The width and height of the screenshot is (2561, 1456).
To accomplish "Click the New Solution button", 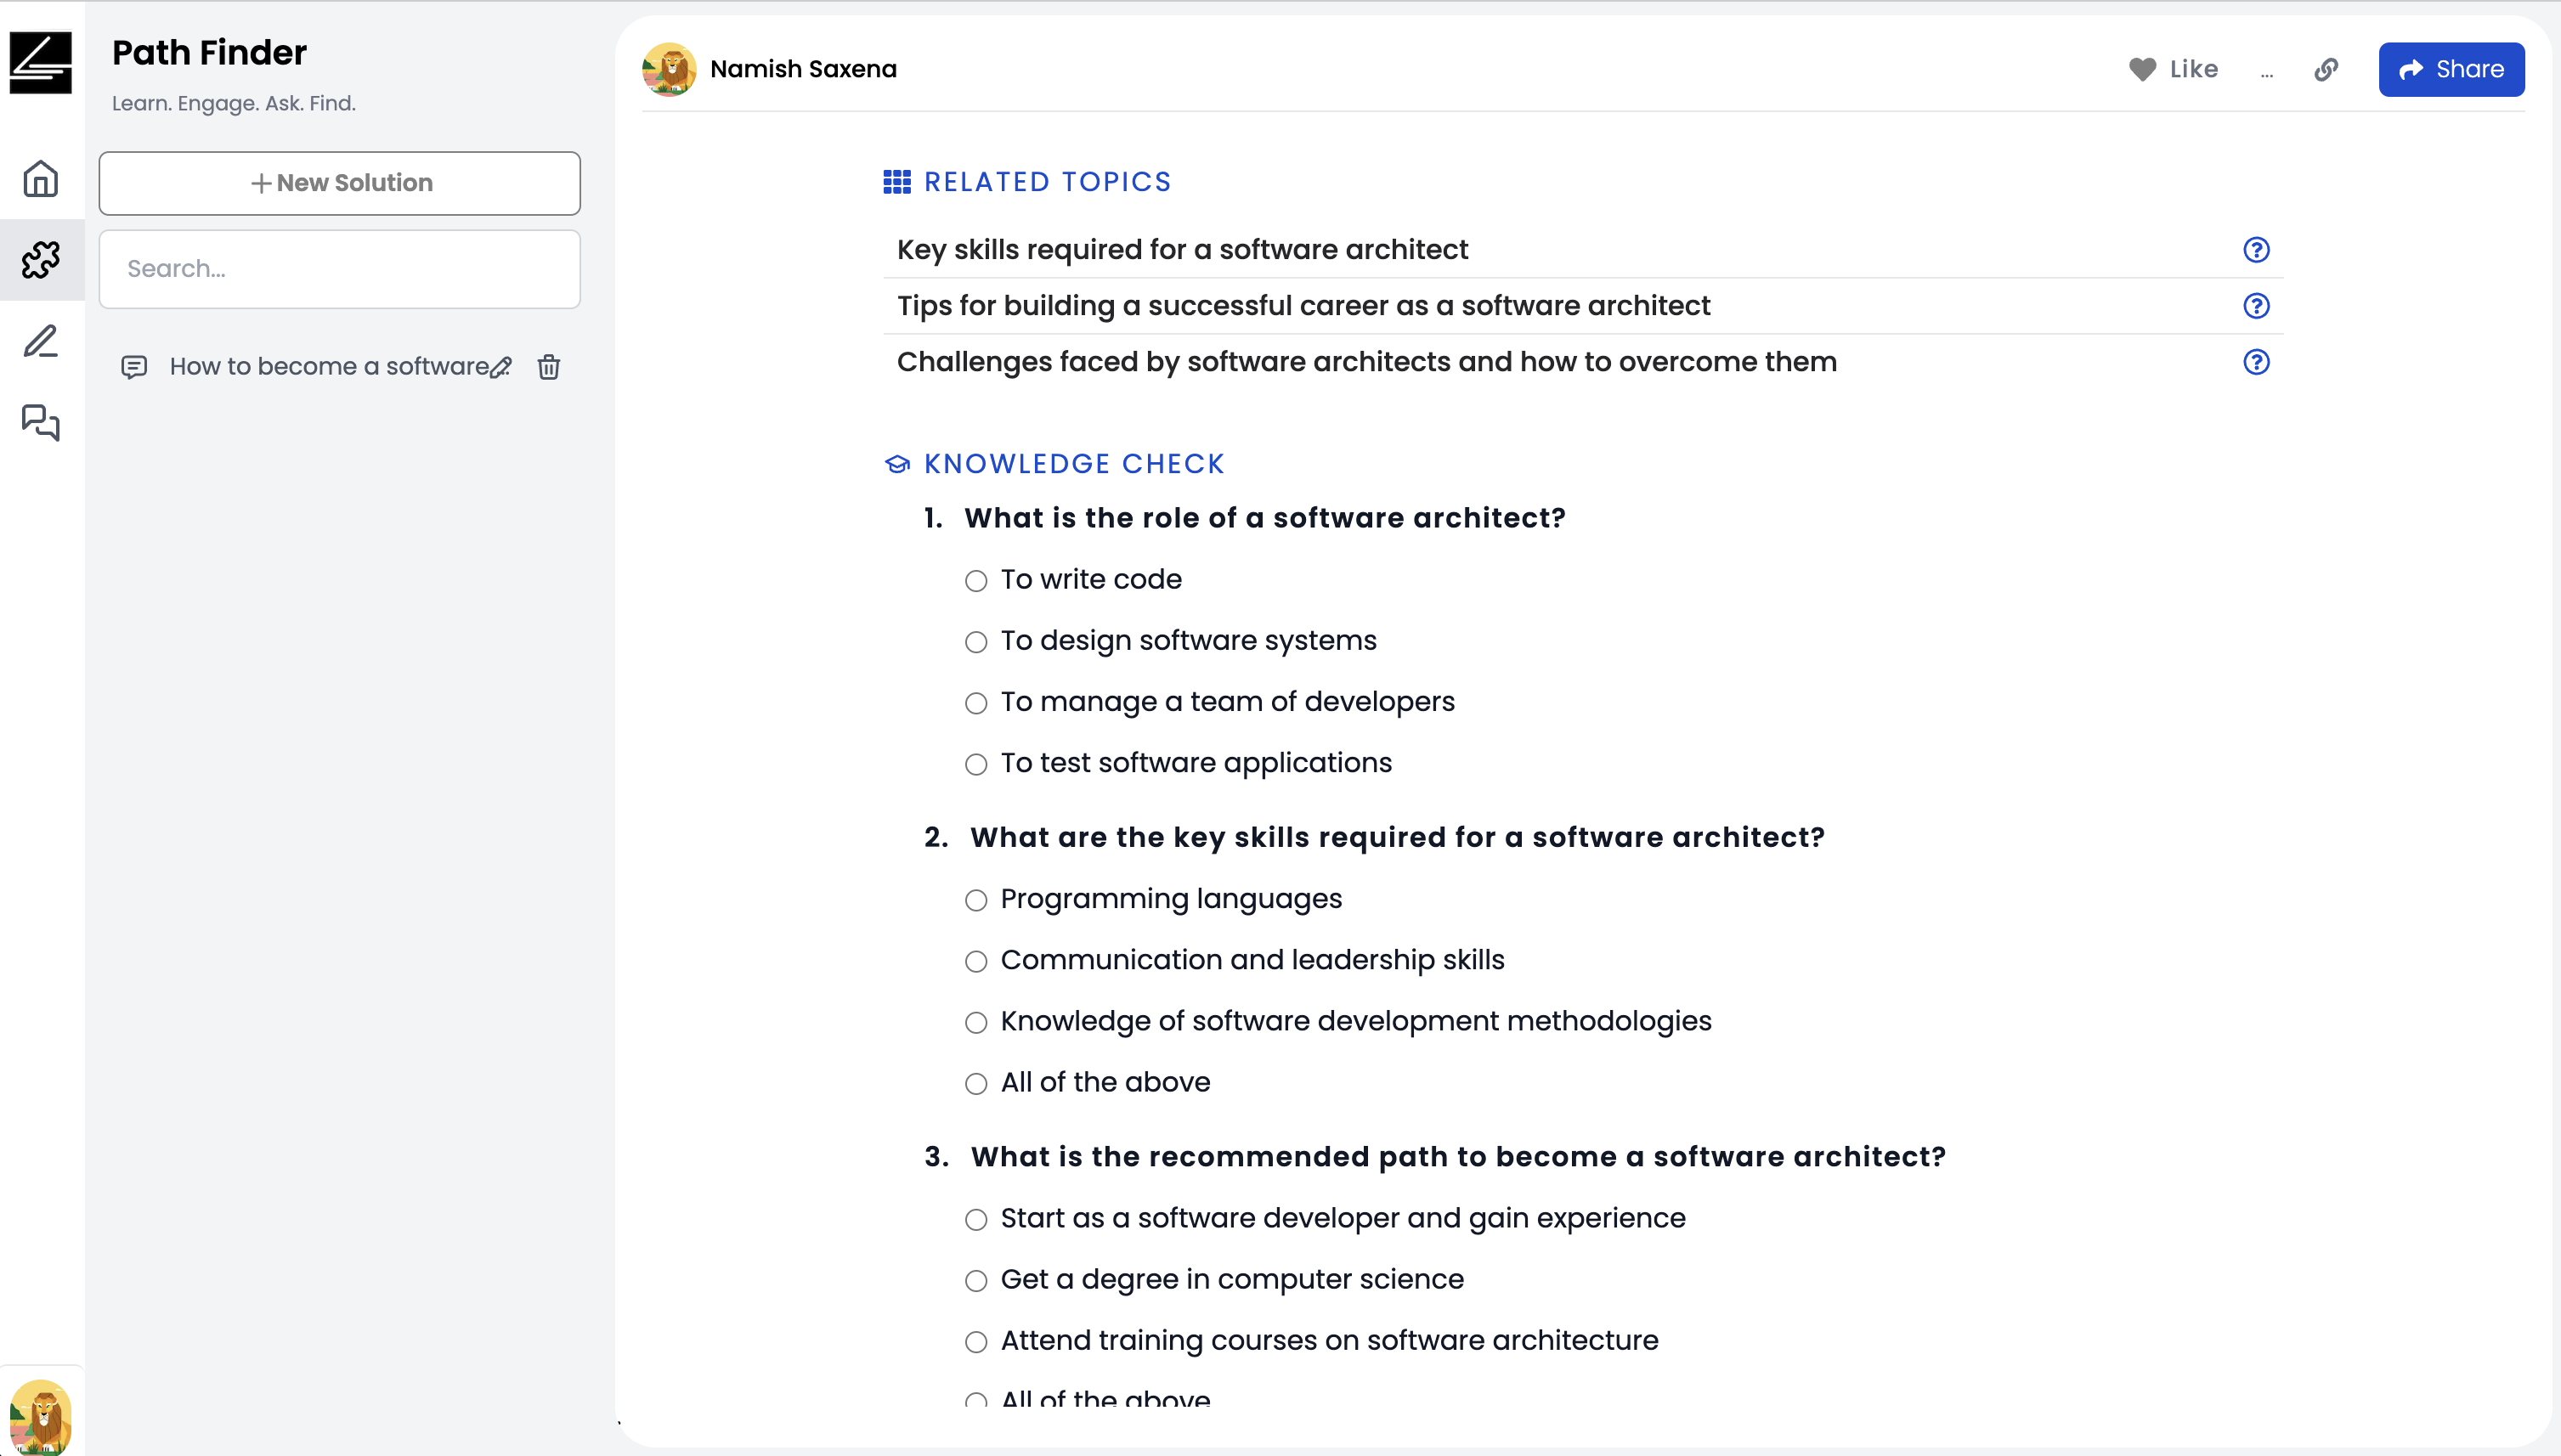I will [340, 183].
